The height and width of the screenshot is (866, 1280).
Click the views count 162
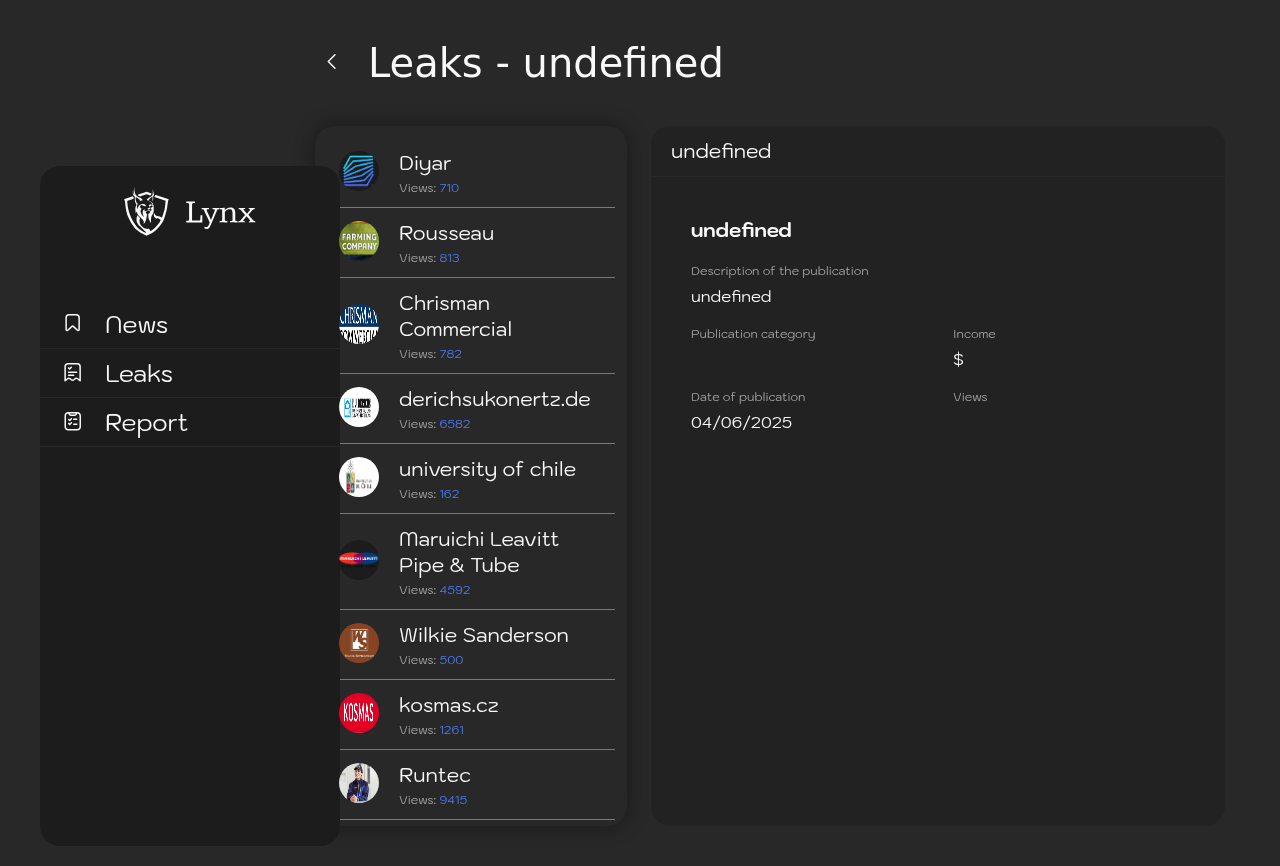click(x=449, y=494)
